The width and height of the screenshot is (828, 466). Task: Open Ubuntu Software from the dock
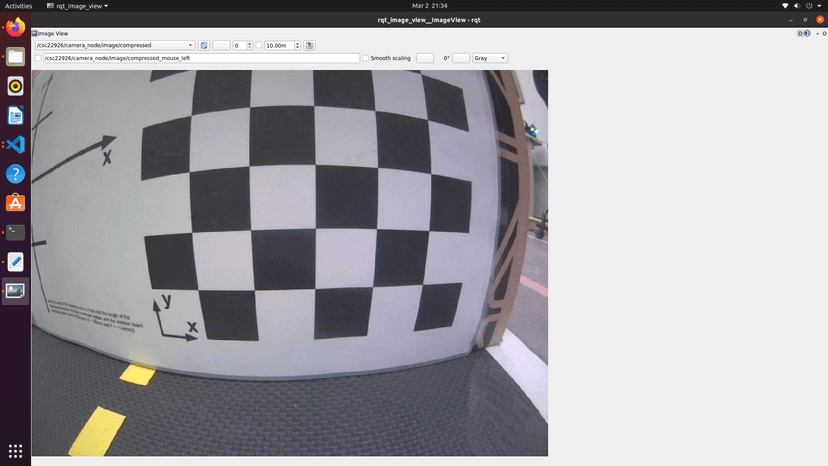[x=15, y=203]
